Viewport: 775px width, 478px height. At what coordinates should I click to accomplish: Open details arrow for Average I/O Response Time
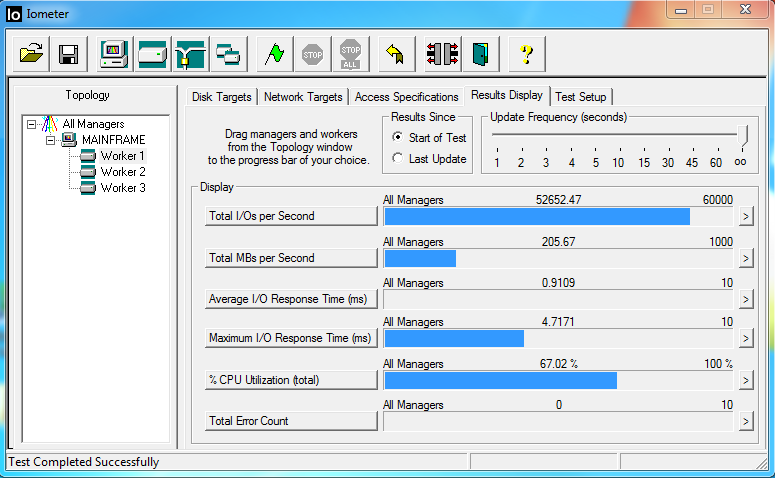746,300
